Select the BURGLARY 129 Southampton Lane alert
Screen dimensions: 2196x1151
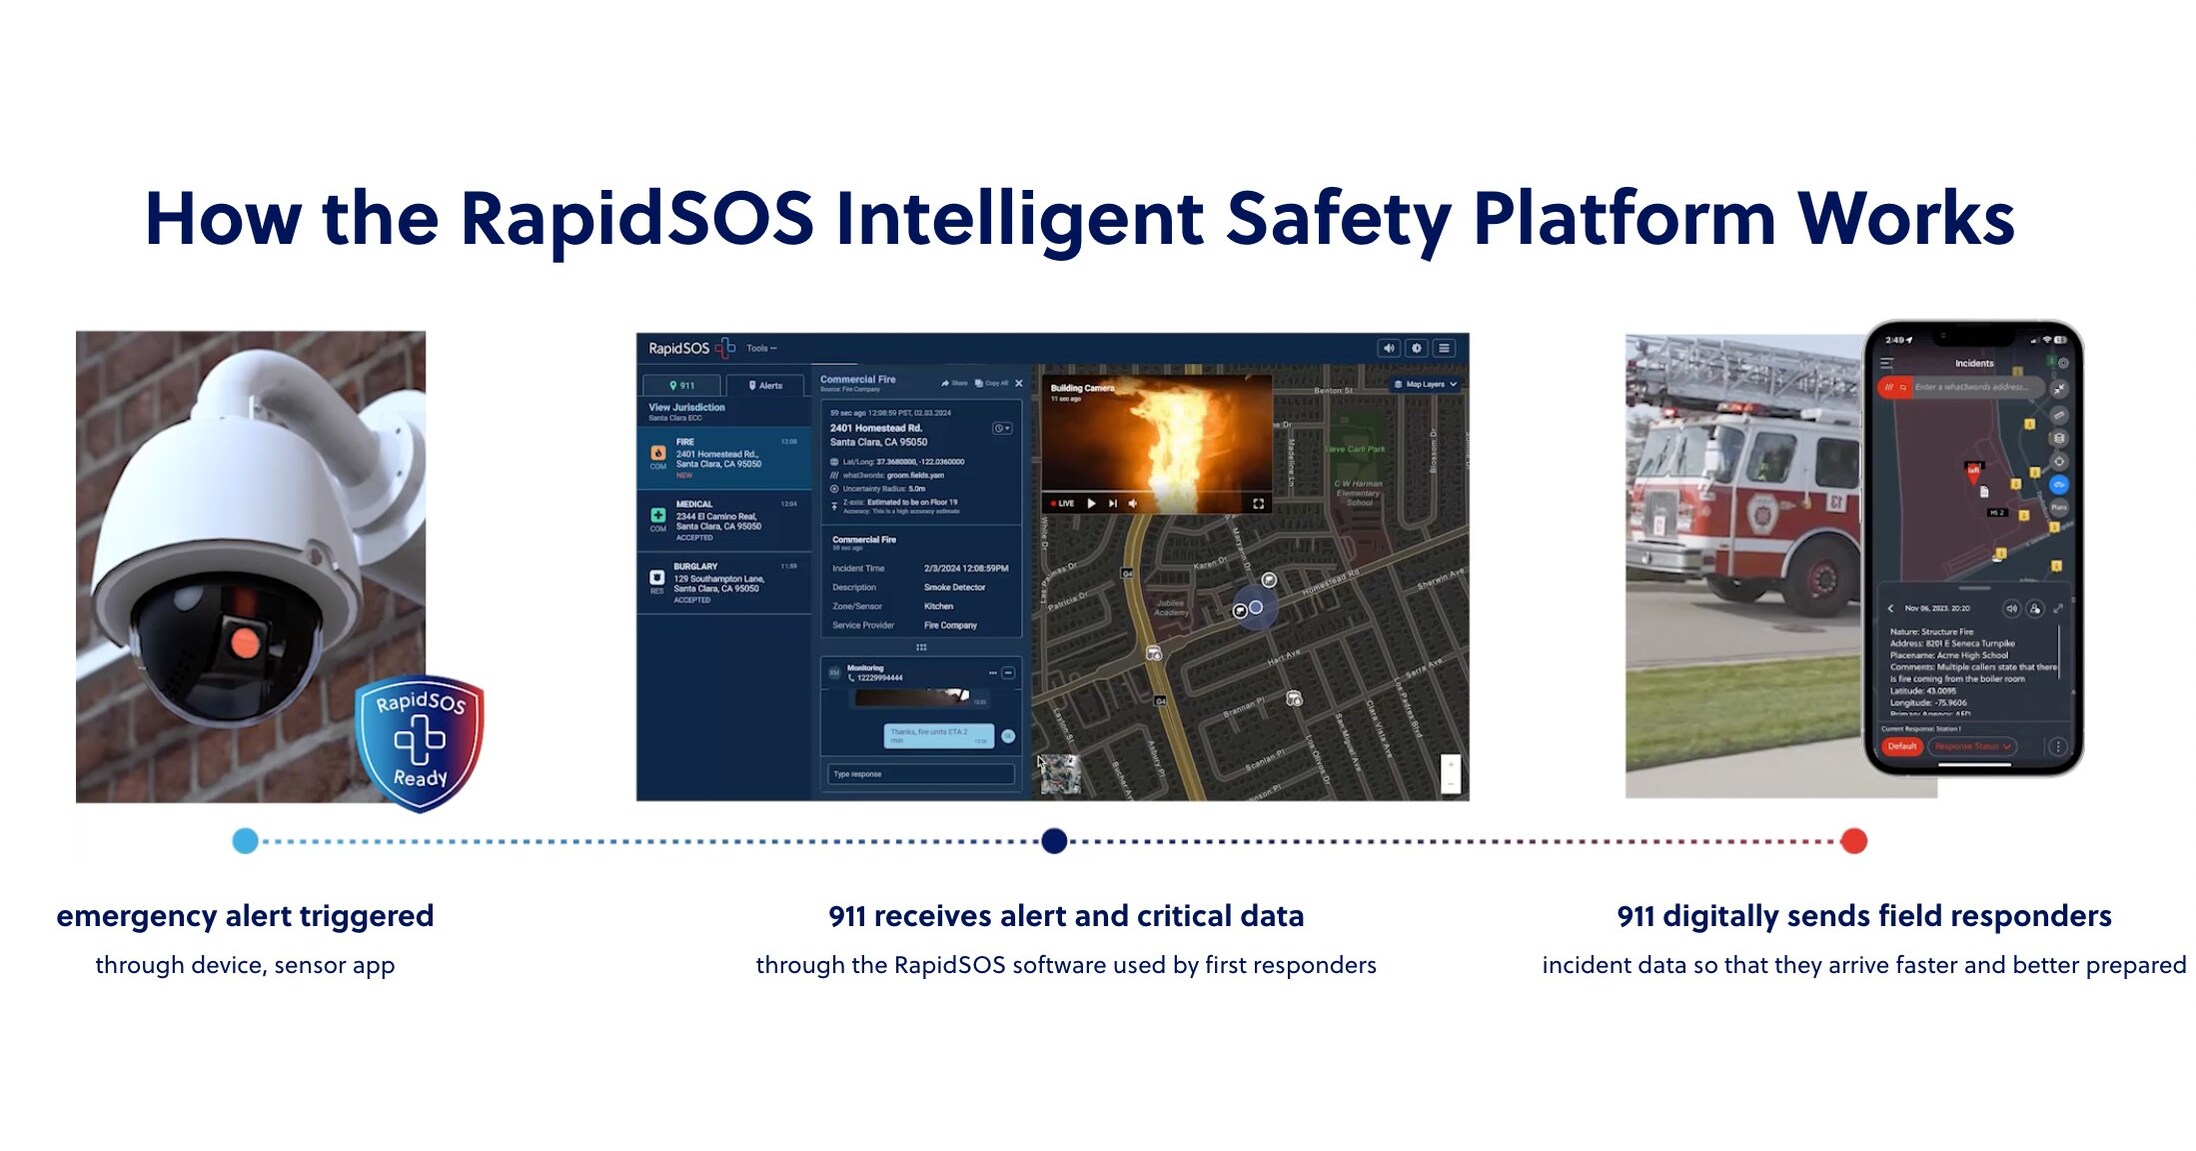pos(724,583)
